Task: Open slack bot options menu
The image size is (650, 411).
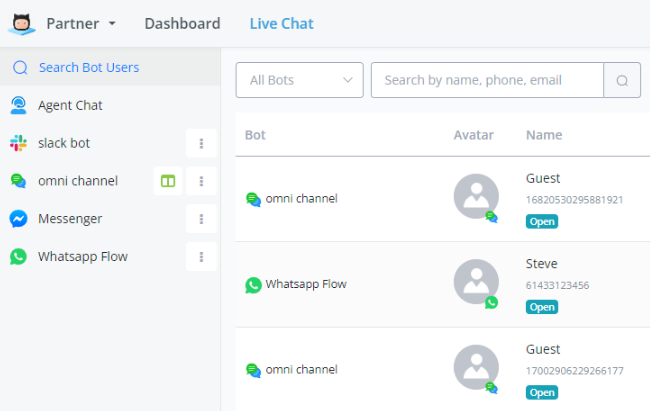Action: [201, 143]
